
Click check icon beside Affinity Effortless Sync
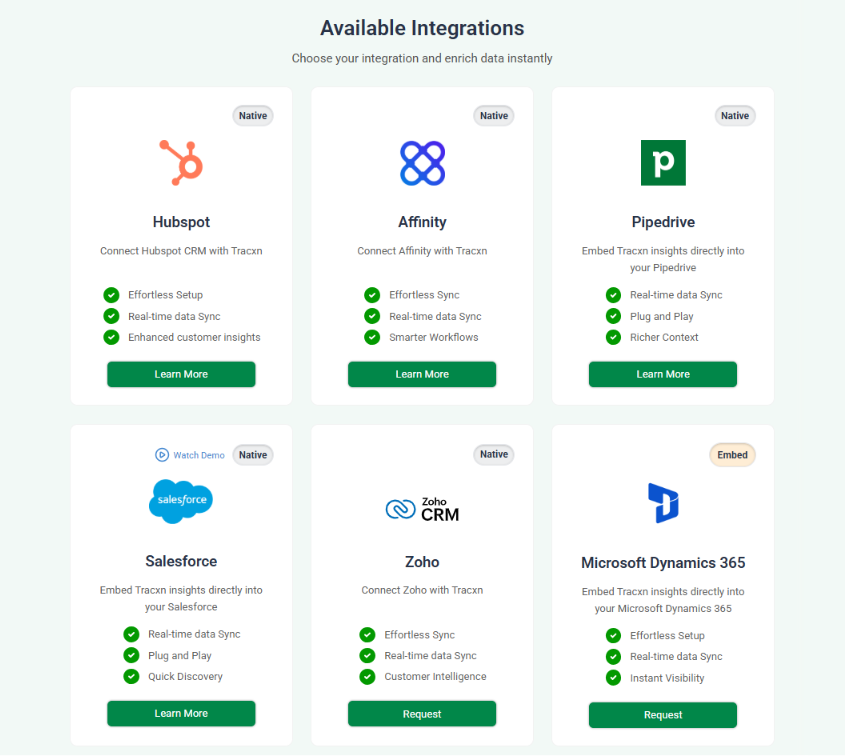(372, 295)
